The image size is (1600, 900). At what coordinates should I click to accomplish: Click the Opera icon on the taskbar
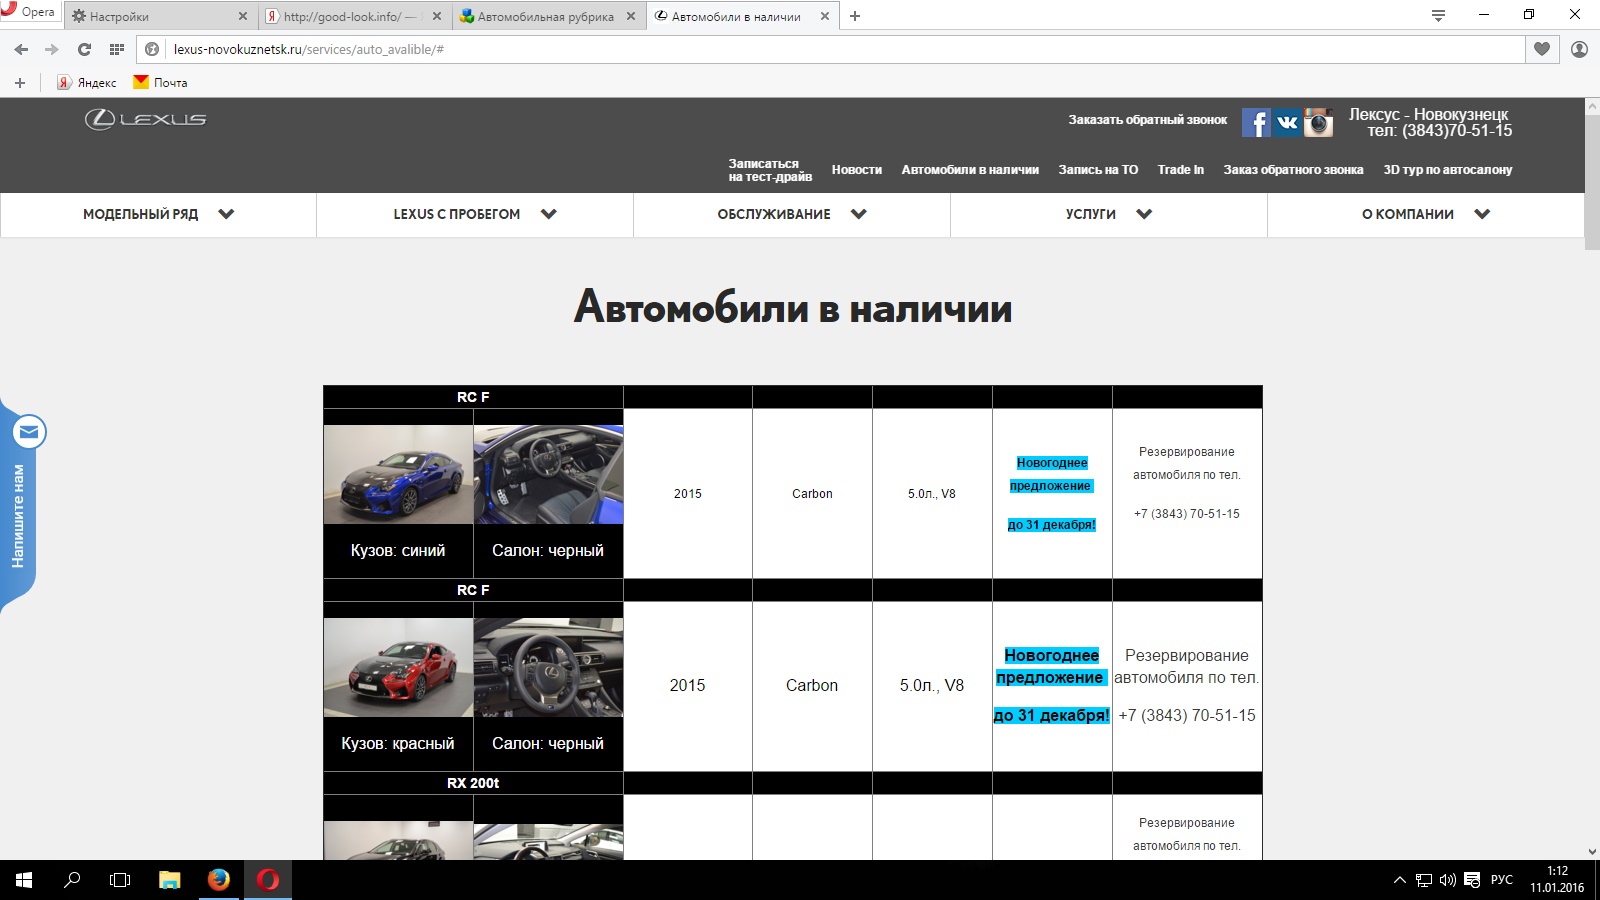(268, 880)
